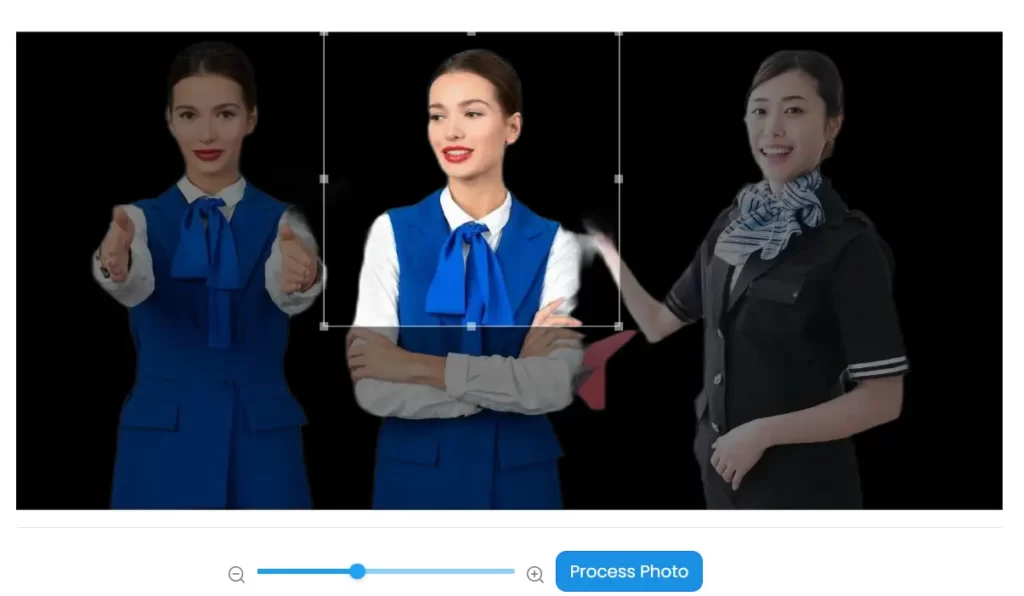Click the Process Photo button
1024x596 pixels.
pyautogui.click(x=629, y=571)
